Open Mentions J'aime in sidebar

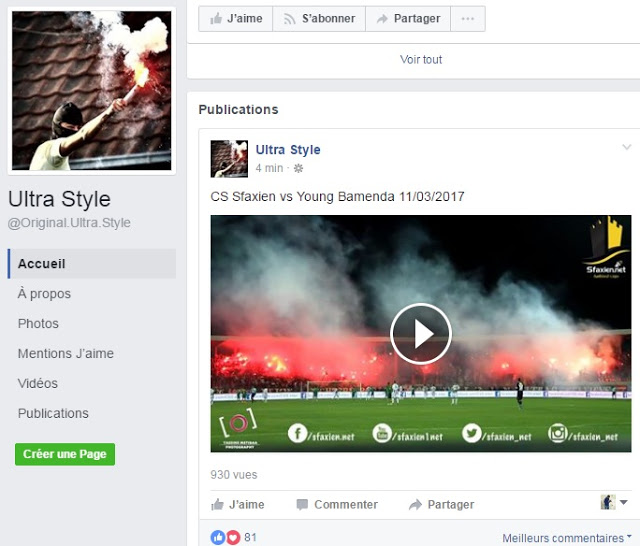(66, 353)
